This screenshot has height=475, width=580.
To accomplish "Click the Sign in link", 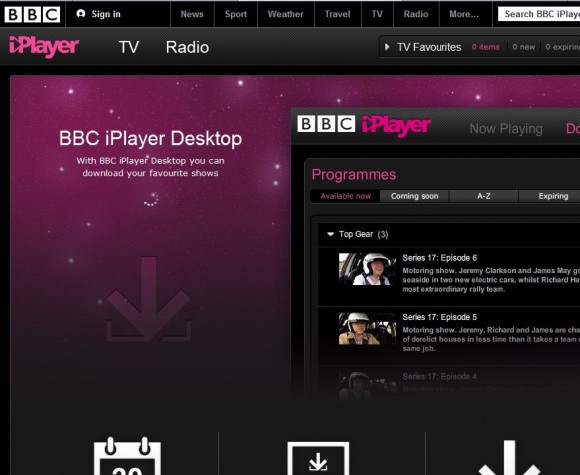I will tap(106, 14).
